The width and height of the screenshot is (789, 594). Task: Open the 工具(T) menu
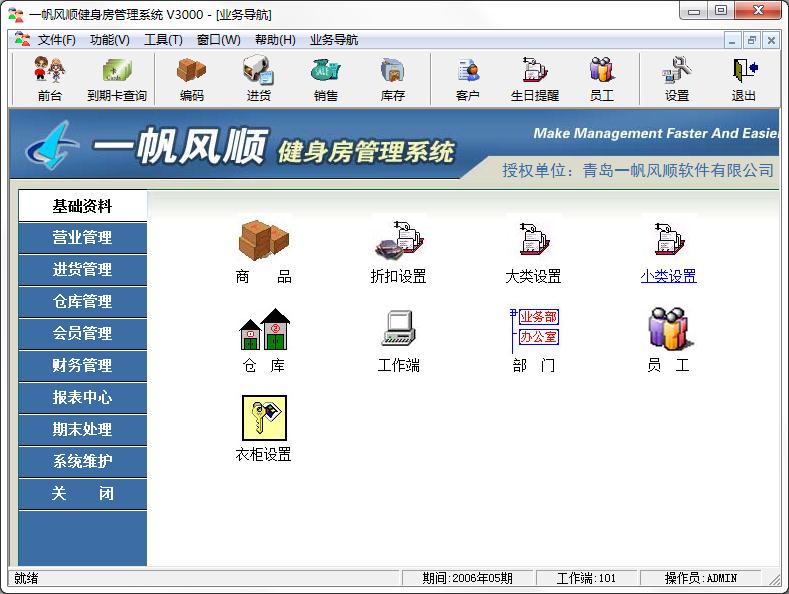[x=163, y=40]
